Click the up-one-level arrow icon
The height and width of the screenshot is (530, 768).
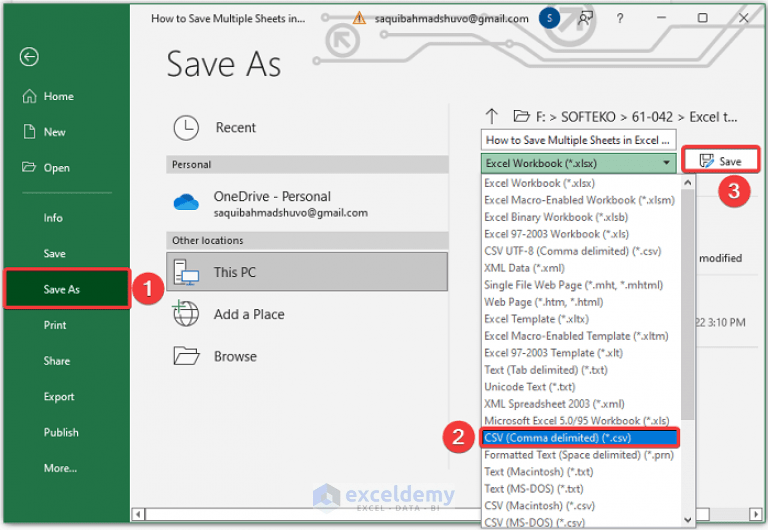[491, 117]
